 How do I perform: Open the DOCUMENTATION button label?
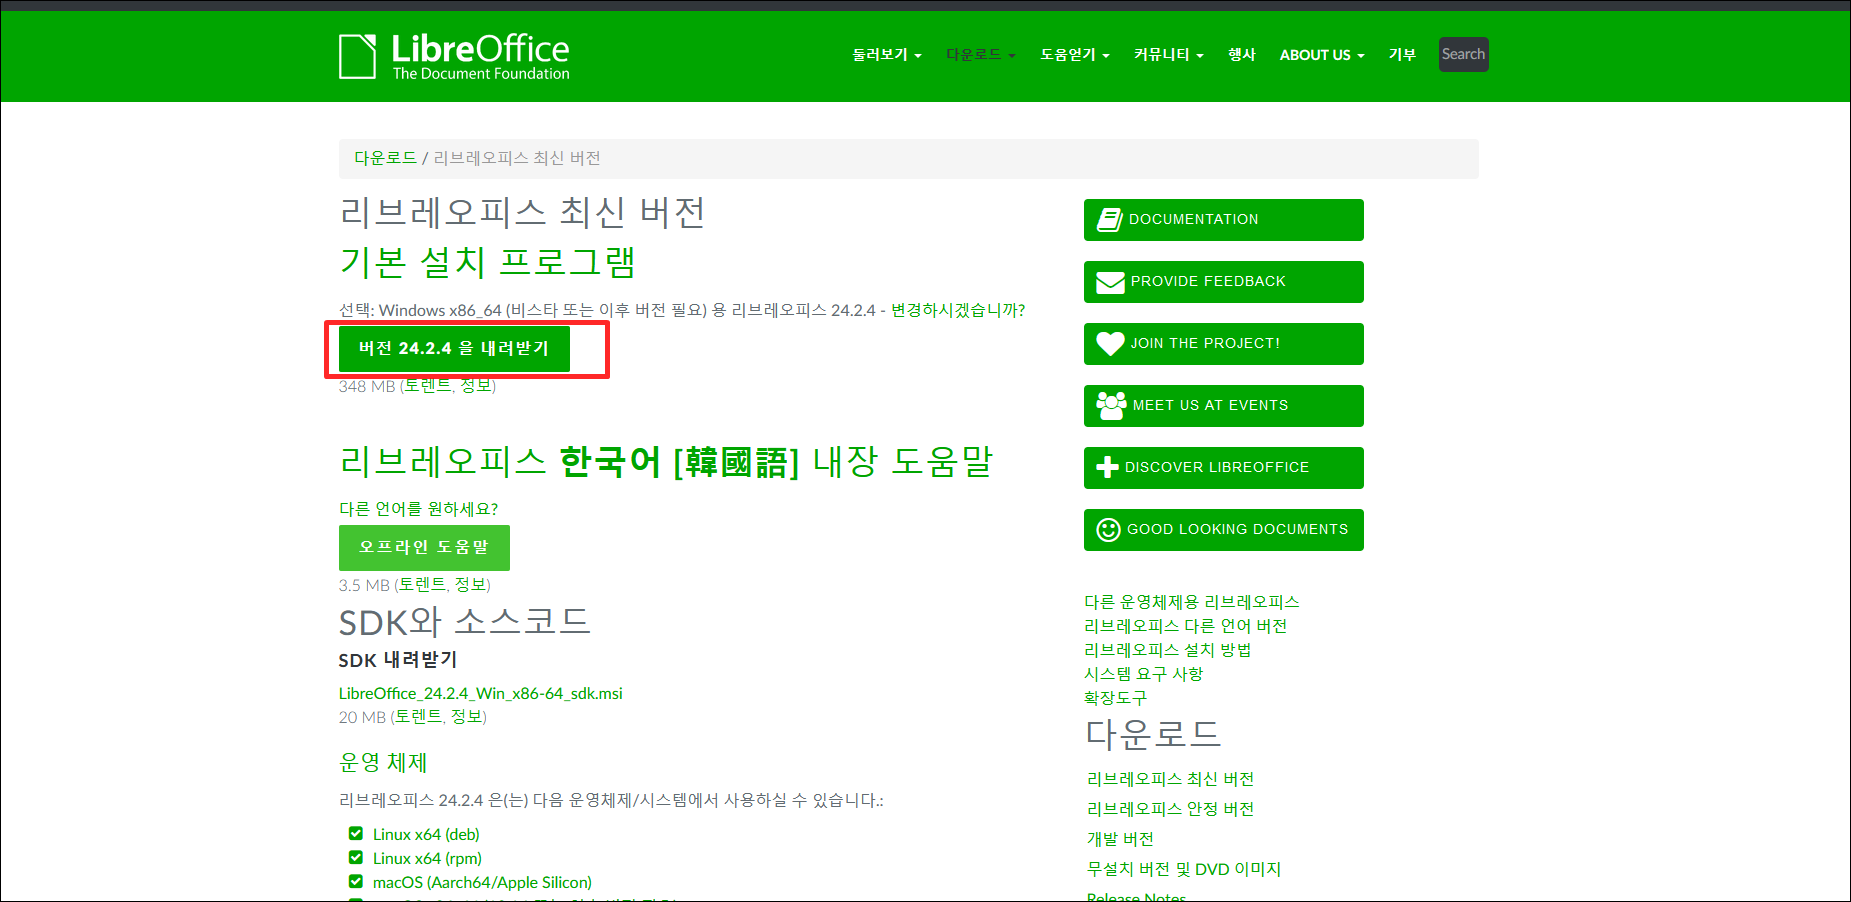[1193, 220]
